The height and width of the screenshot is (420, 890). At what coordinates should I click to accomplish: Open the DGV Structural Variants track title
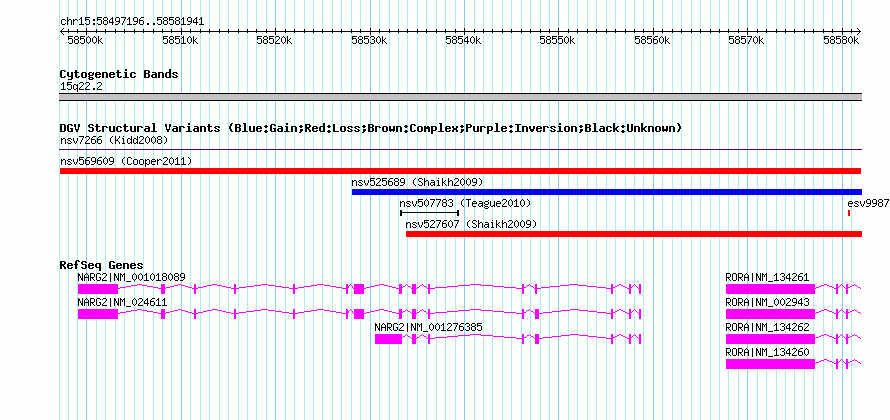(x=371, y=128)
